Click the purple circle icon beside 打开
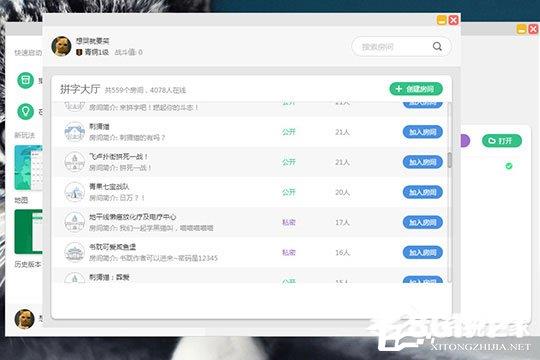The width and height of the screenshot is (540, 360). point(465,141)
